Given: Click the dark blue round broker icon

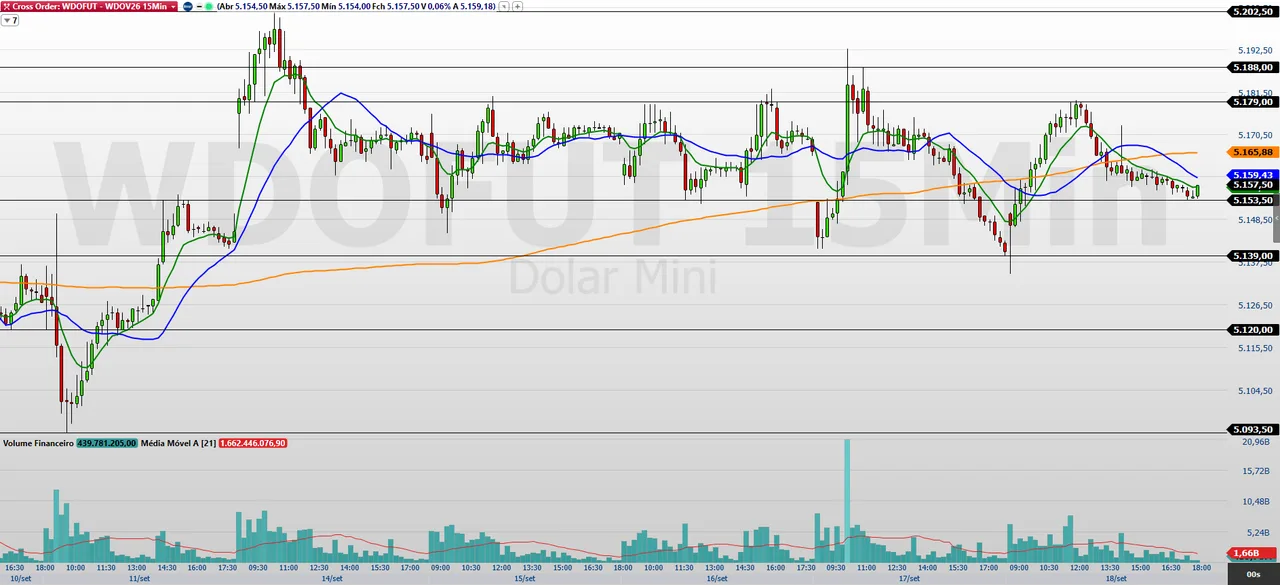Looking at the screenshot, I should coord(187,6).
